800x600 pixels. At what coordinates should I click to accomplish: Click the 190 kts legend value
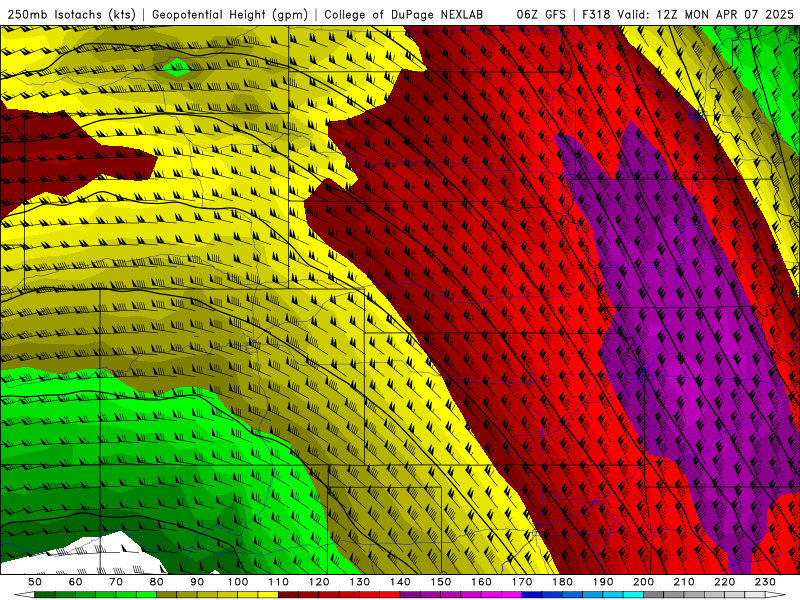point(603,582)
